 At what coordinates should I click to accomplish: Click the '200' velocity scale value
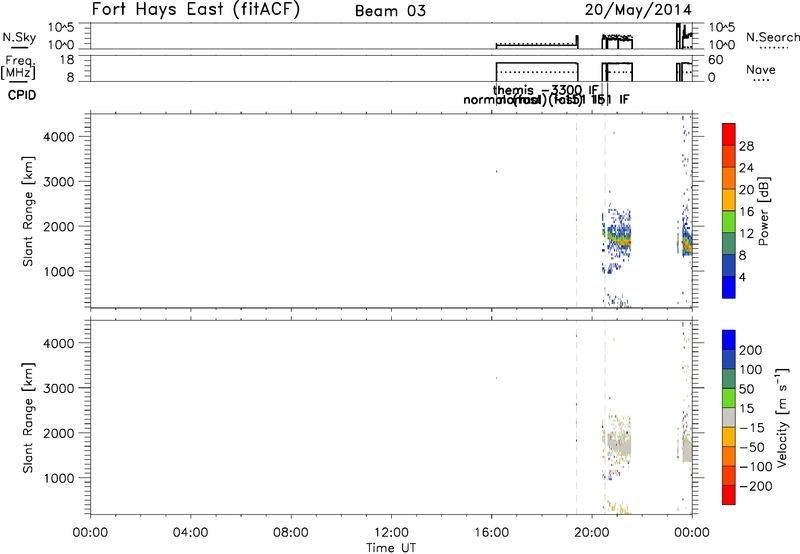coord(751,350)
